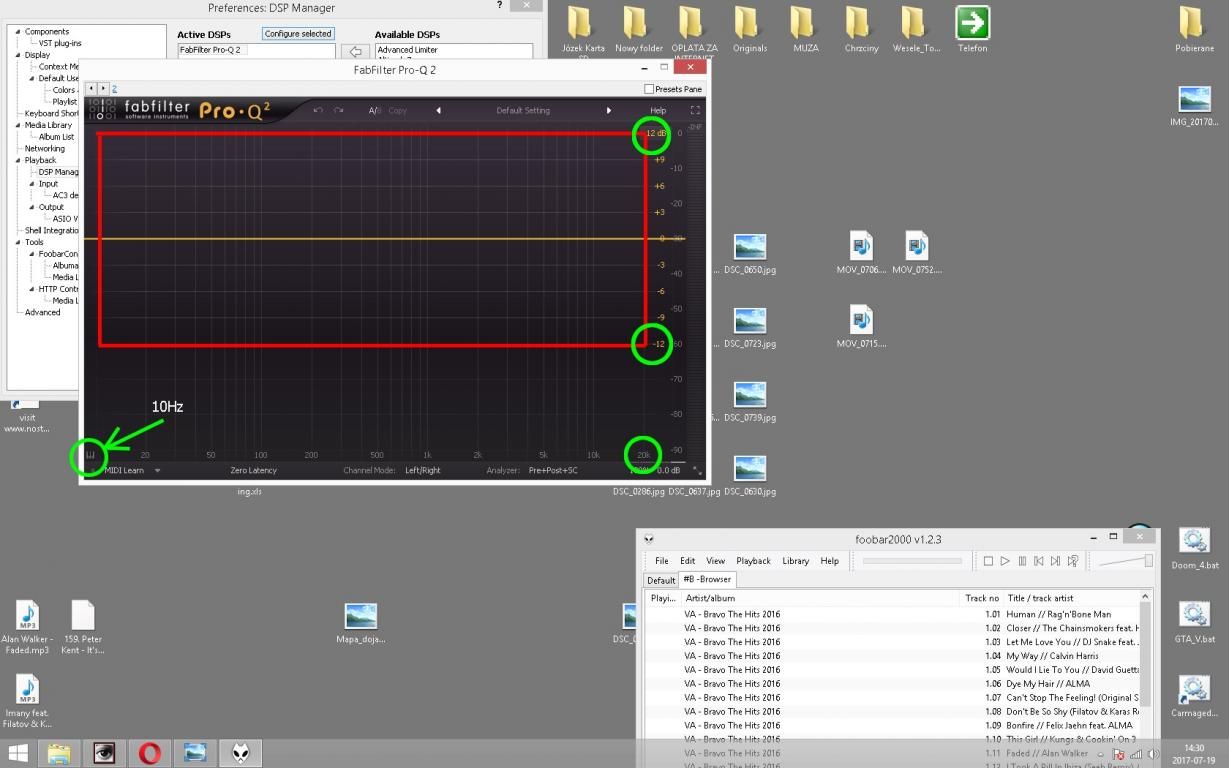The image size is (1229, 768).
Task: Open the Playback menu in foobar2000
Action: click(x=753, y=561)
